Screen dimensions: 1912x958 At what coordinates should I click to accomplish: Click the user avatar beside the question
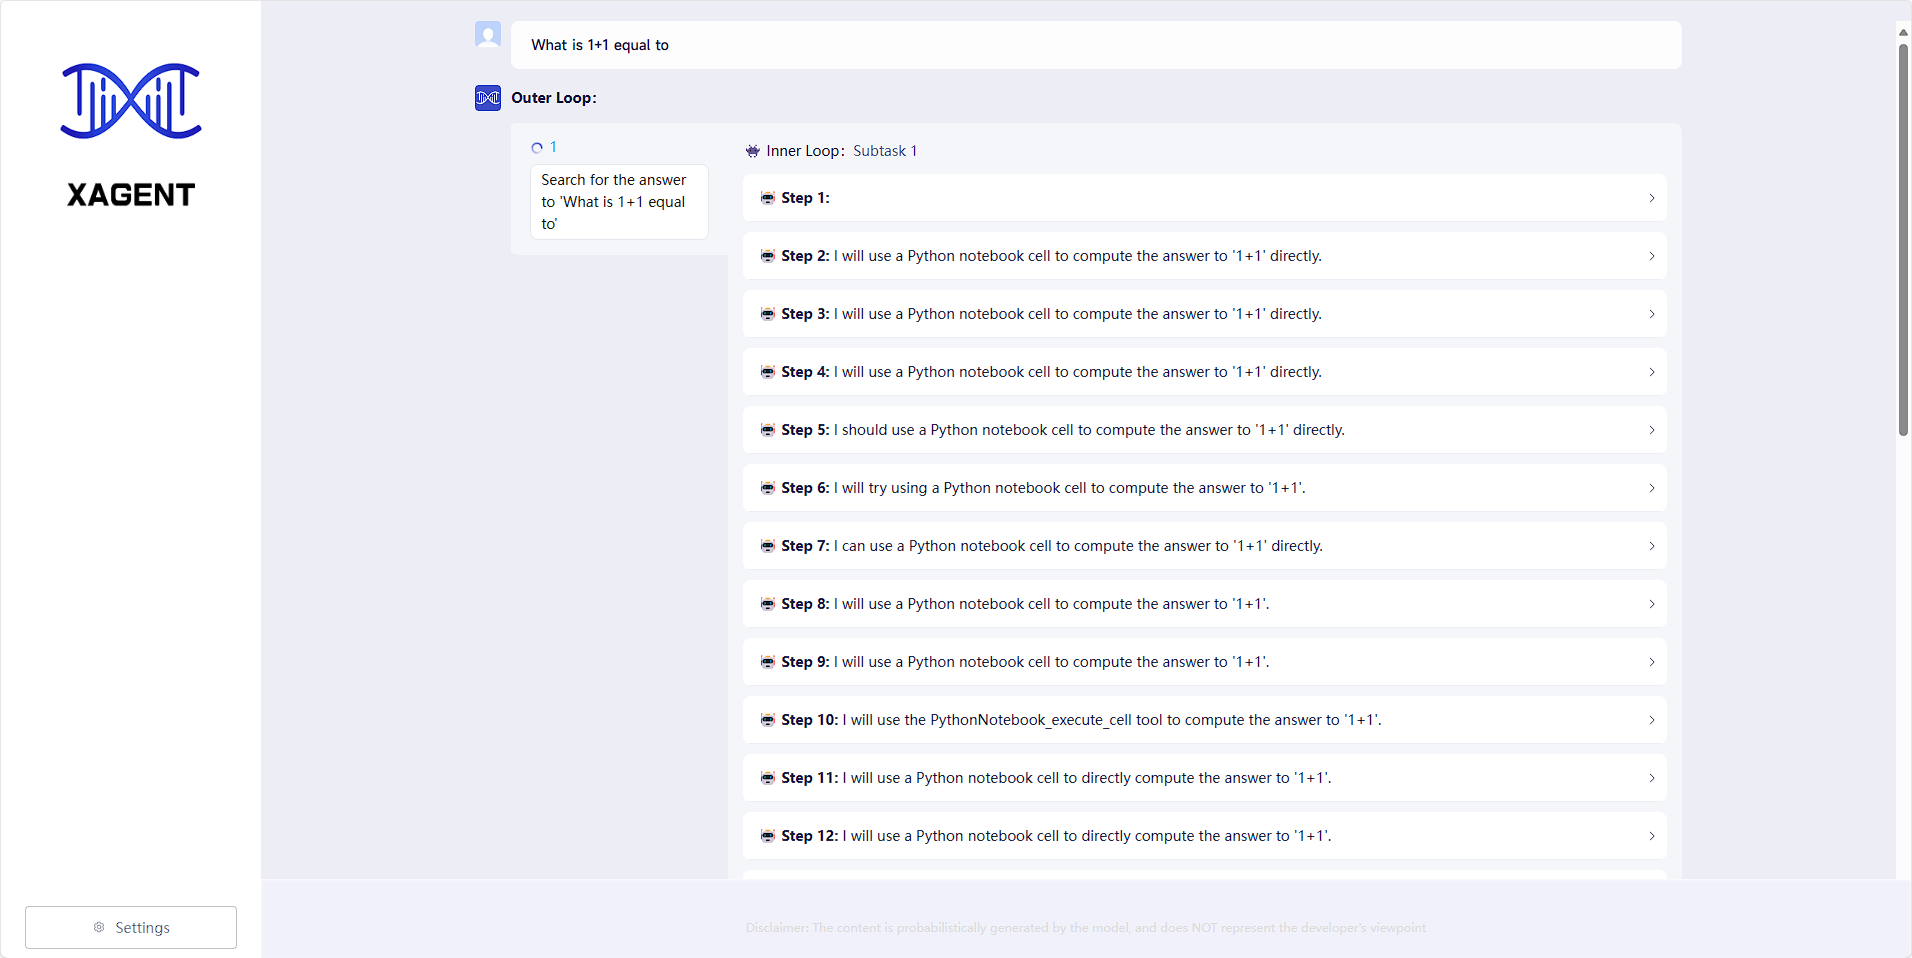coord(487,34)
